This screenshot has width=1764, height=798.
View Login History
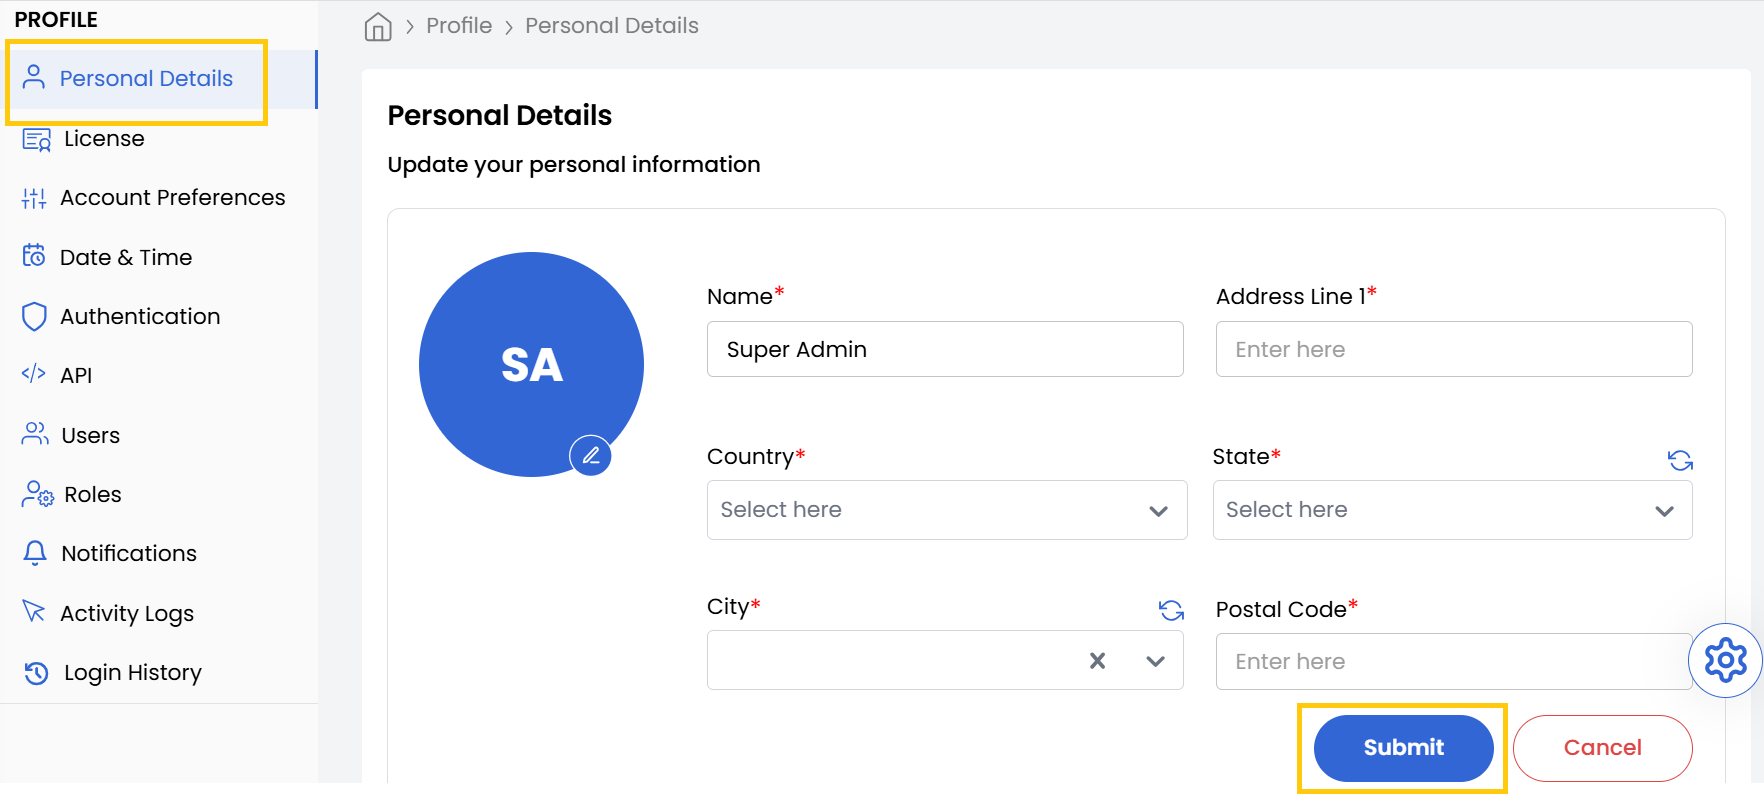coord(160,672)
